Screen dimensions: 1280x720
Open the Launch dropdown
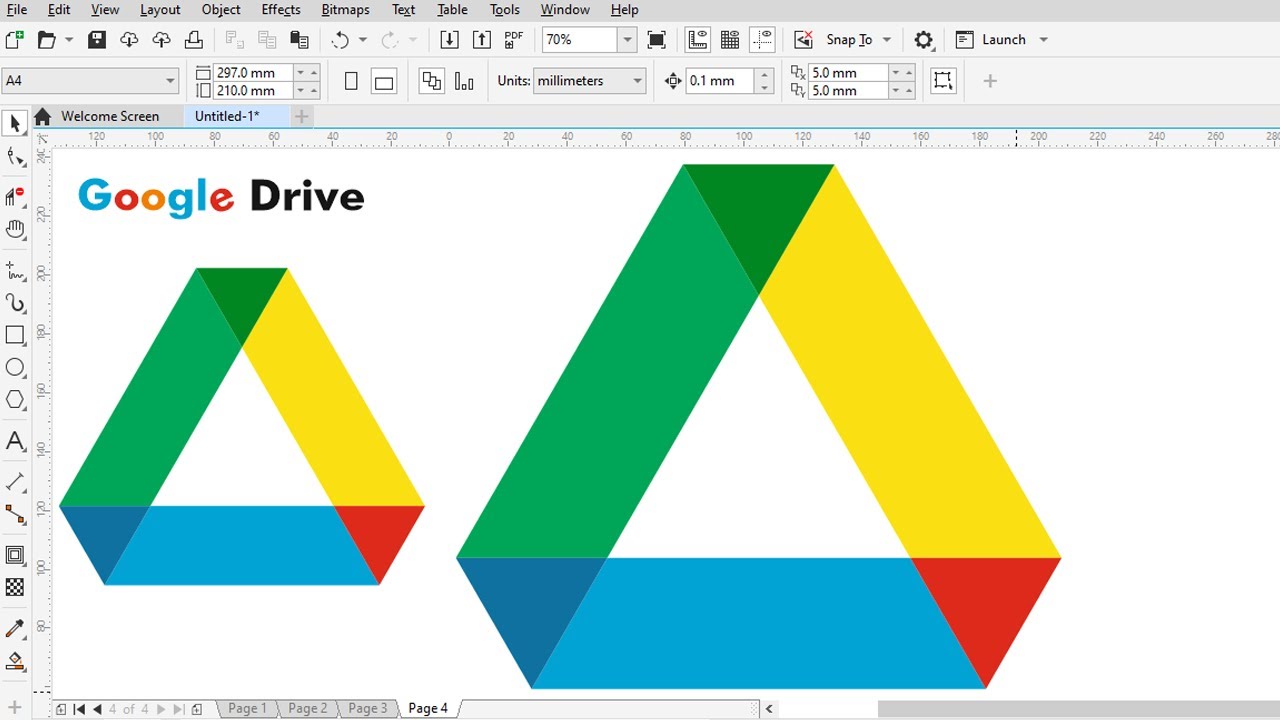point(1043,40)
